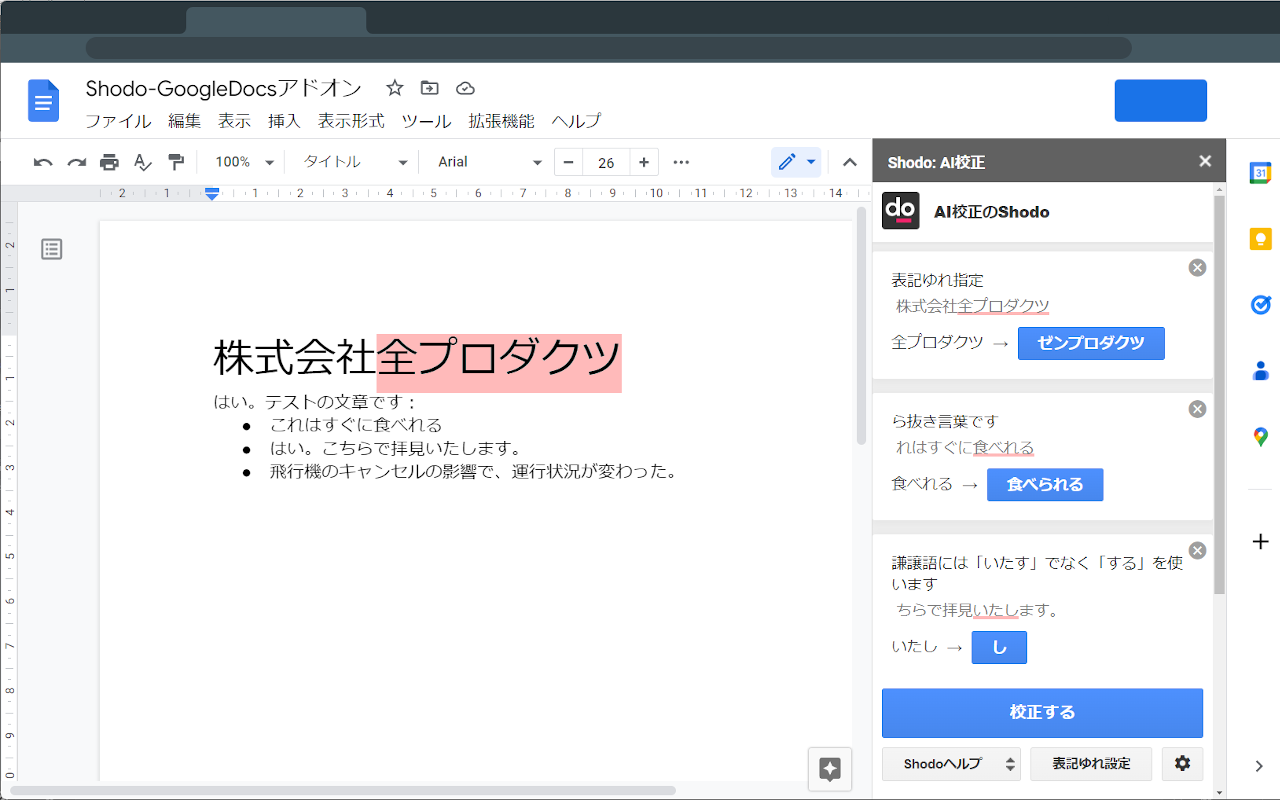Apply the ゼンプロダクツ correction

pos(1091,343)
